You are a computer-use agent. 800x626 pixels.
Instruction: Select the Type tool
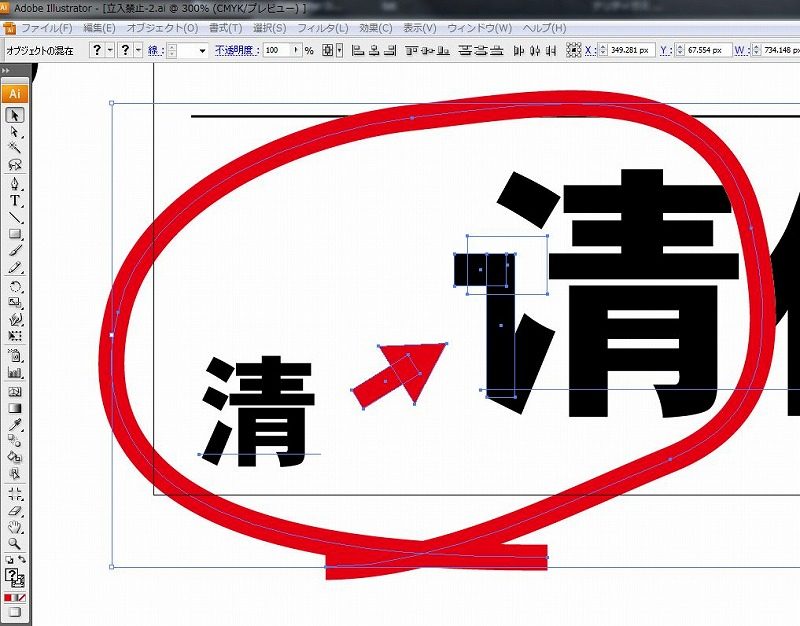[15, 201]
